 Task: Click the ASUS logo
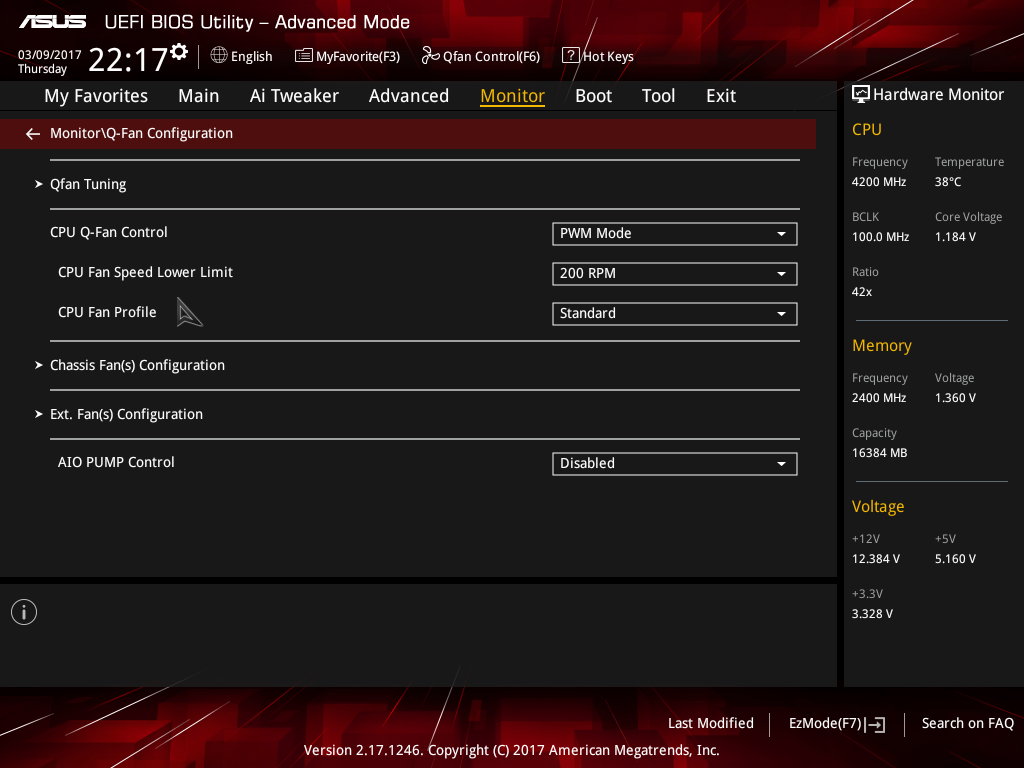53,22
